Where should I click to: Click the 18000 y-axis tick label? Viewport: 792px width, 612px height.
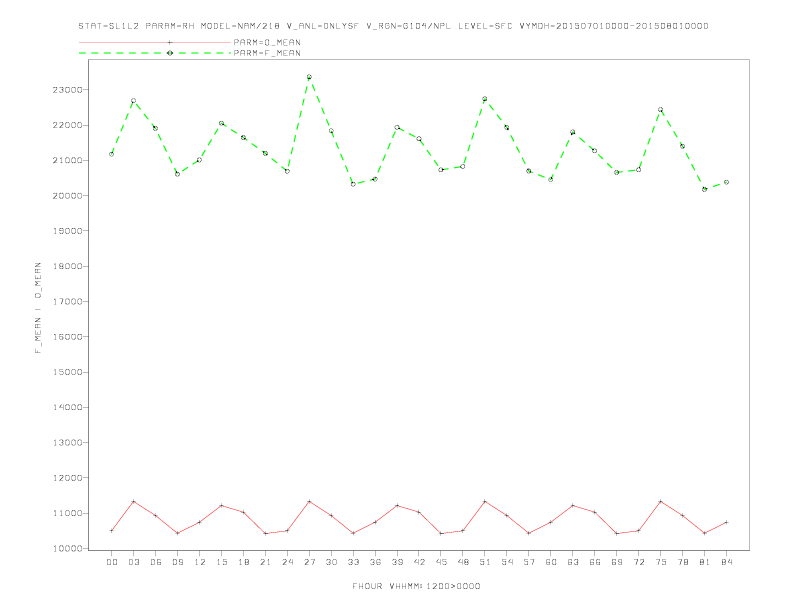68,266
